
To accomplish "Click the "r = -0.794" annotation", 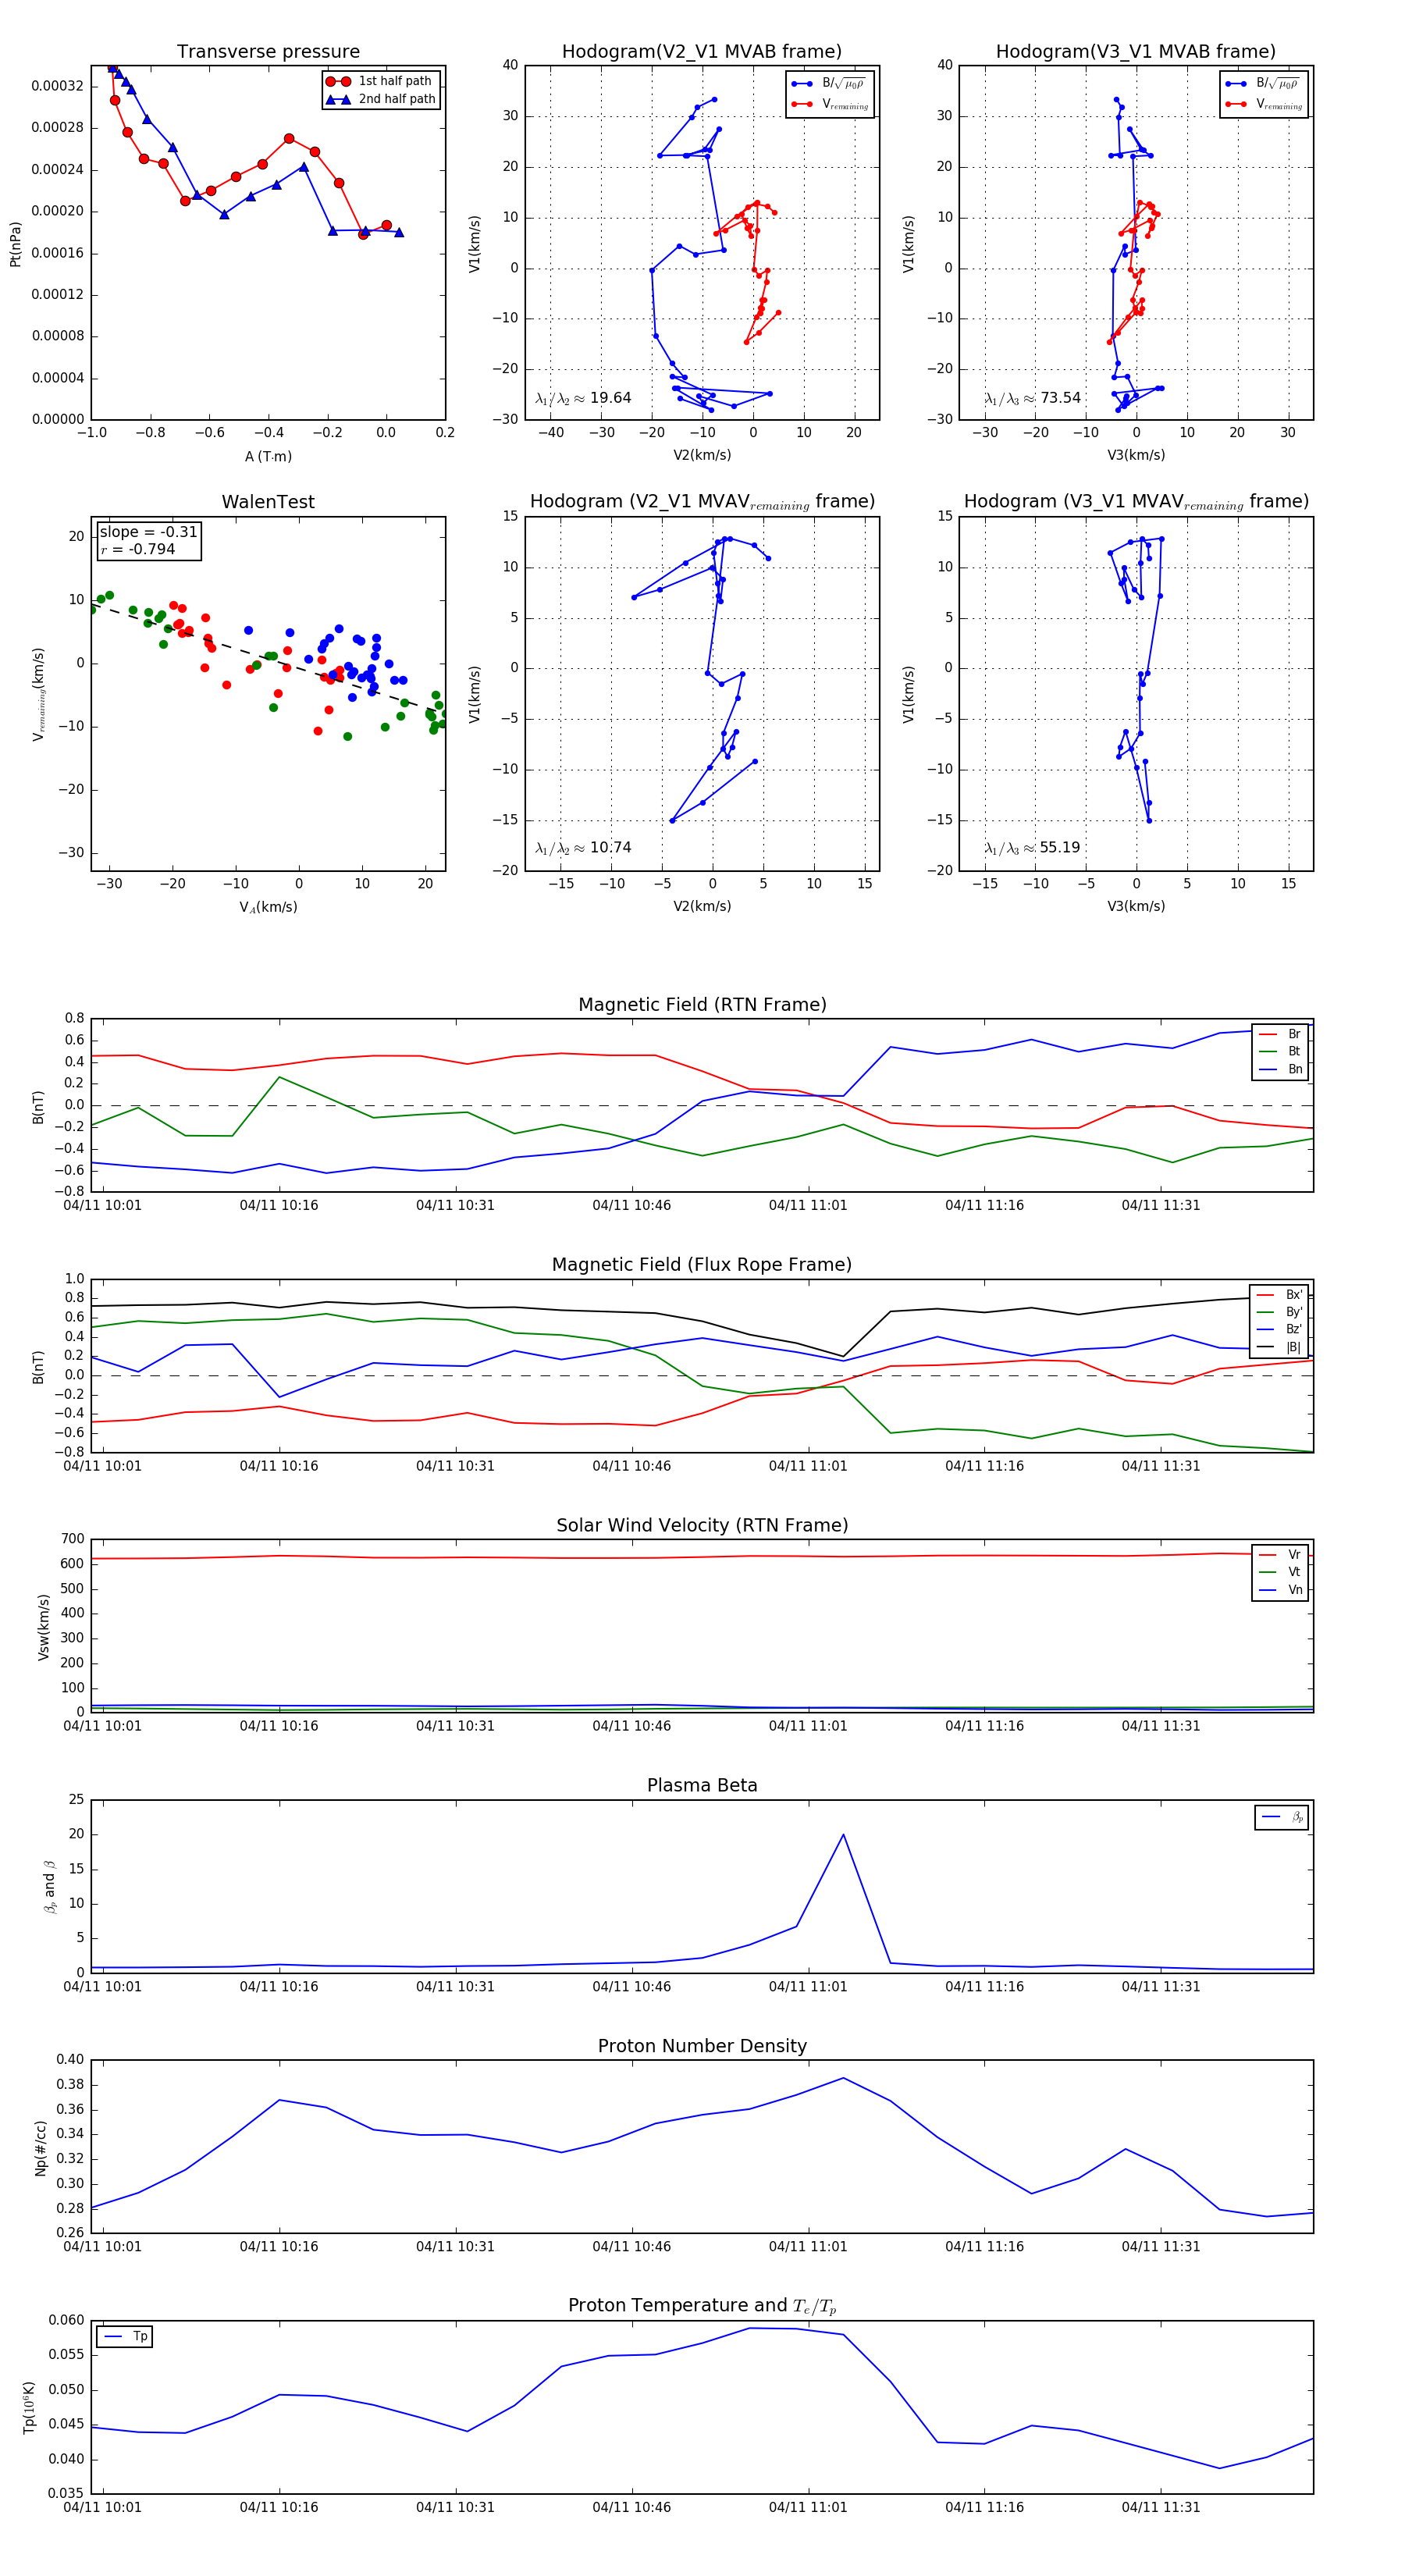I will pyautogui.click(x=137, y=549).
